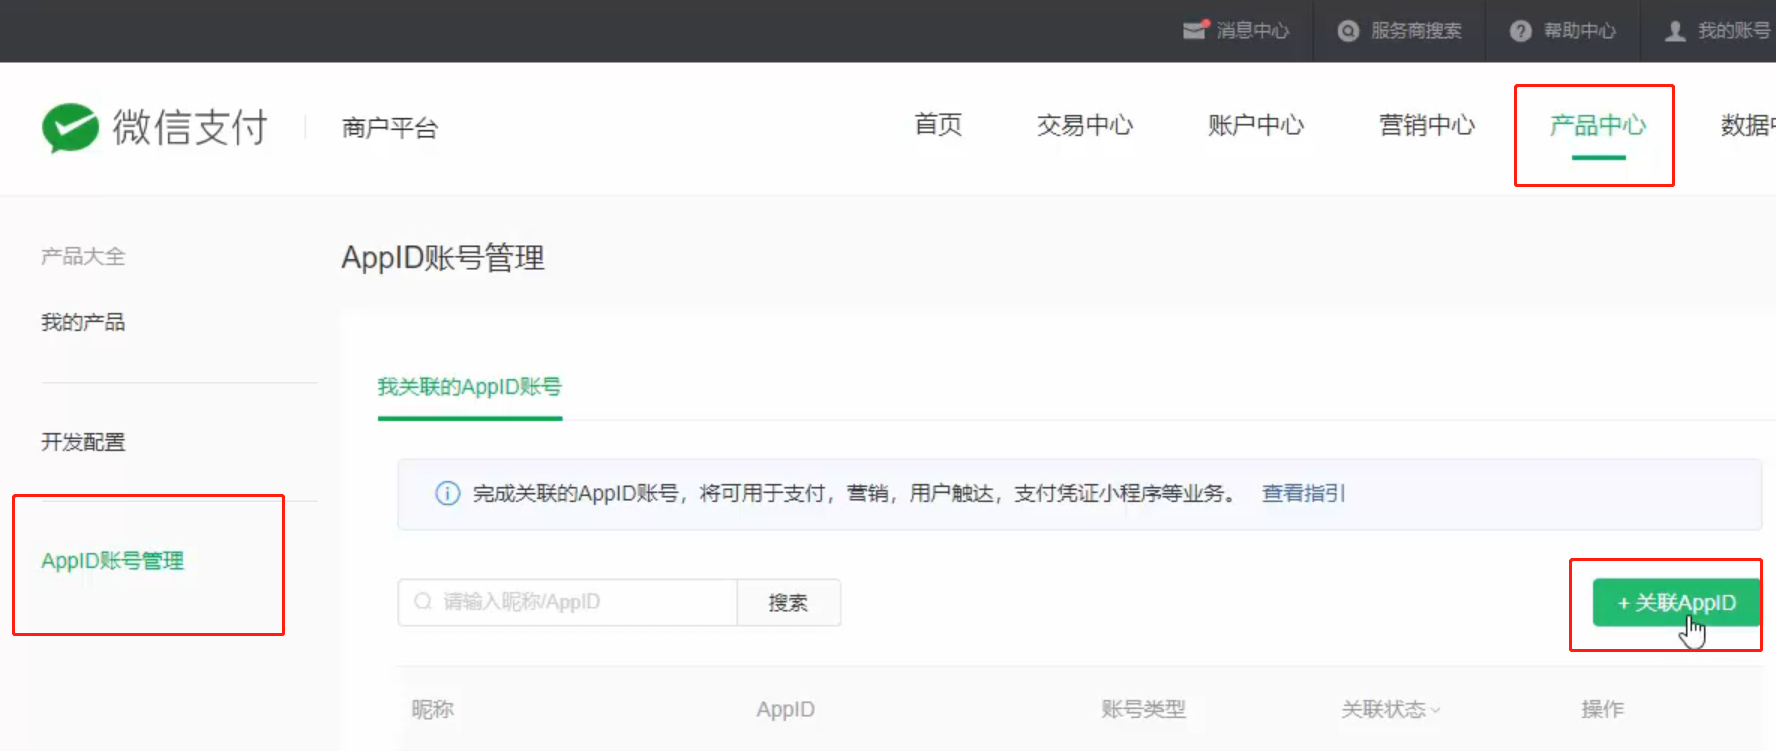The height and width of the screenshot is (751, 1776).
Task: Click the 服务商搜索 text in top bar
Action: (x=1416, y=31)
